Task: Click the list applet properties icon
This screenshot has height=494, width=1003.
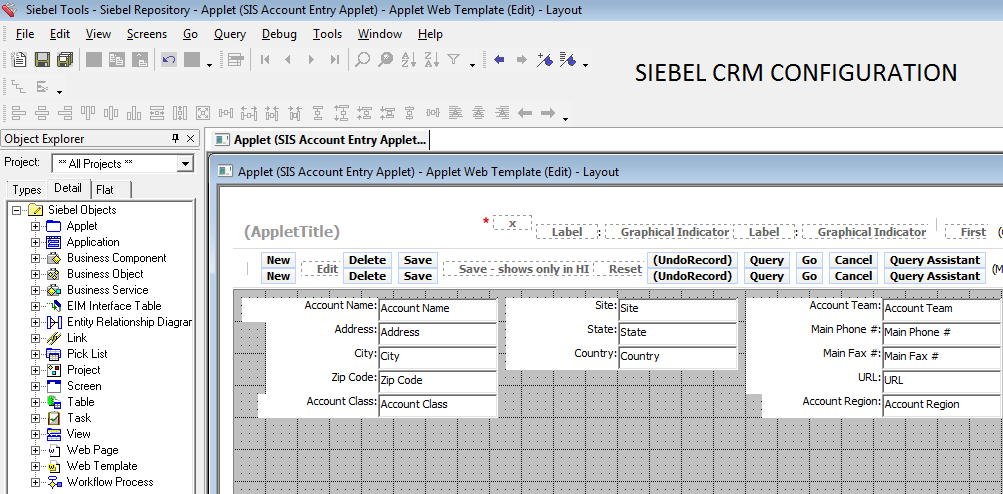Action: tap(235, 60)
